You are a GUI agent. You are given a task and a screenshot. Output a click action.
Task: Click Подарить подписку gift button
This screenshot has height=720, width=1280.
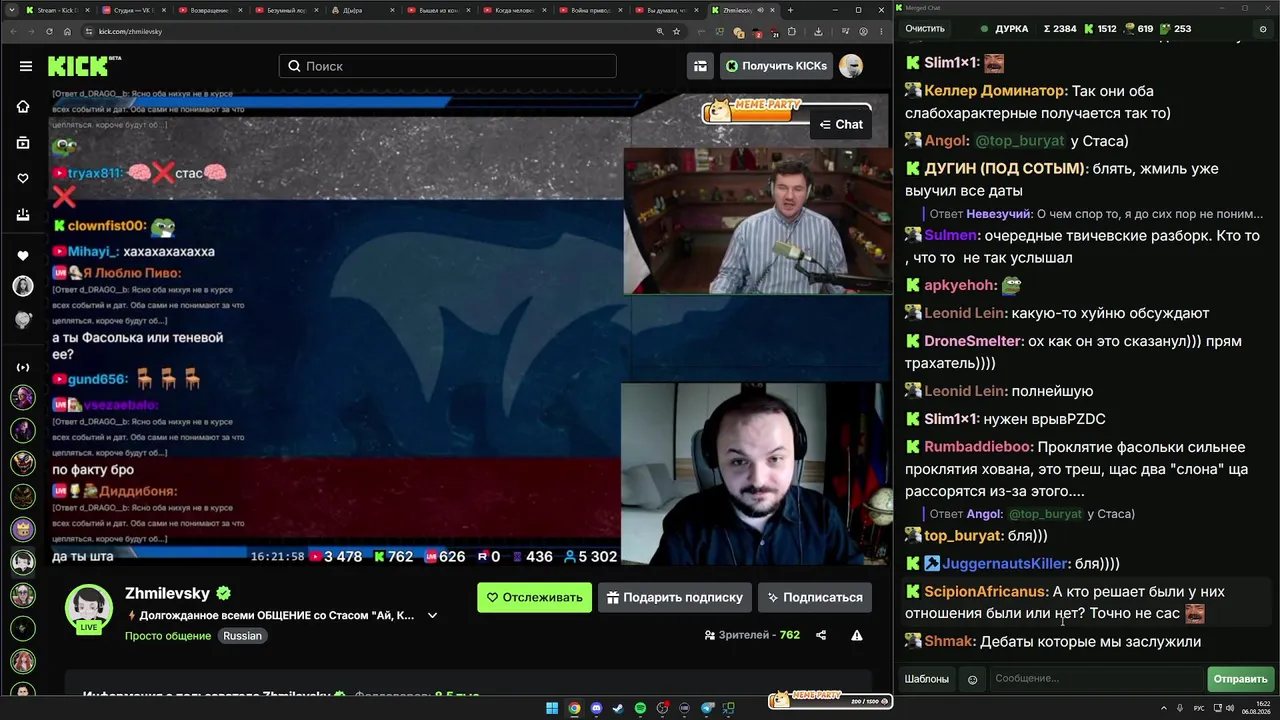(674, 597)
